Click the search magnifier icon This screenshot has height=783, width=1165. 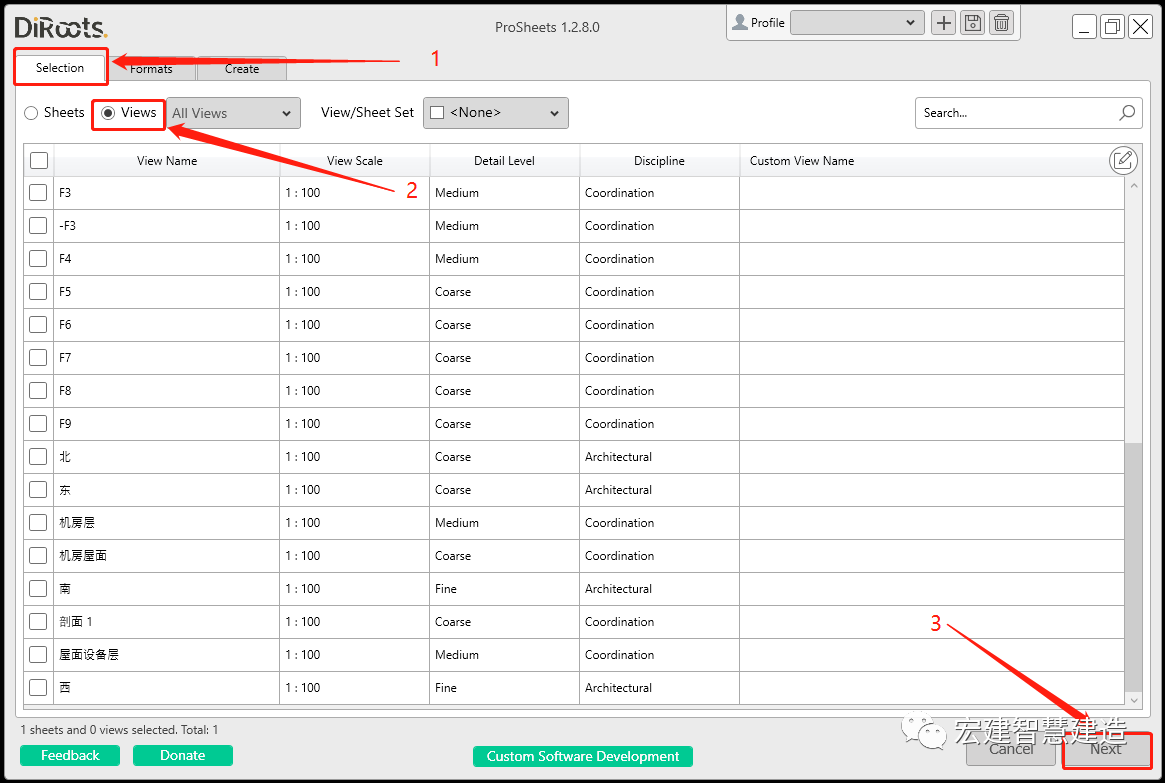tap(1127, 113)
